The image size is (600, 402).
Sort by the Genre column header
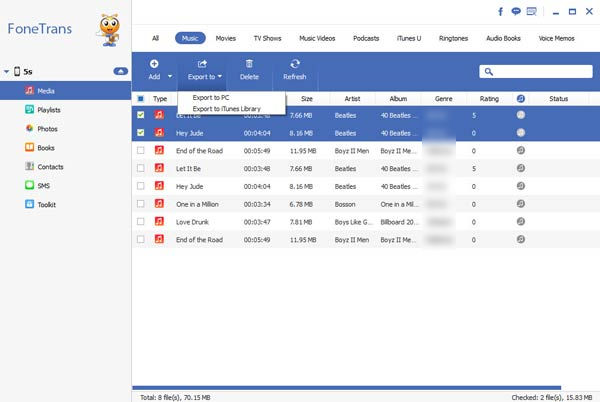[443, 99]
